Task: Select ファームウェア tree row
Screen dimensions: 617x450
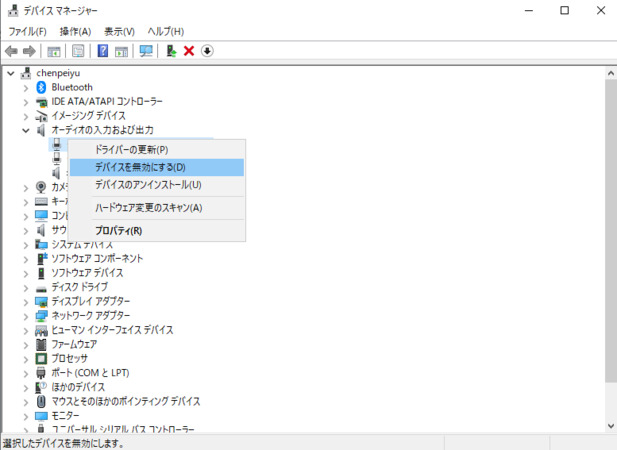Action: tap(74, 345)
